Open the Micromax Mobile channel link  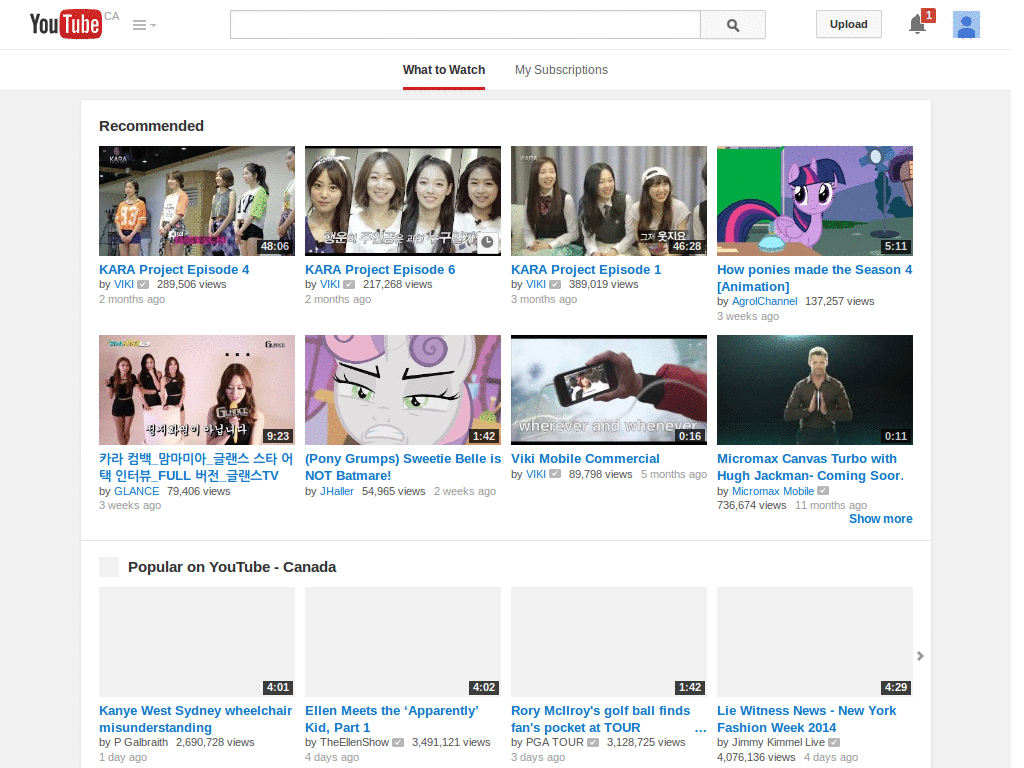click(773, 491)
